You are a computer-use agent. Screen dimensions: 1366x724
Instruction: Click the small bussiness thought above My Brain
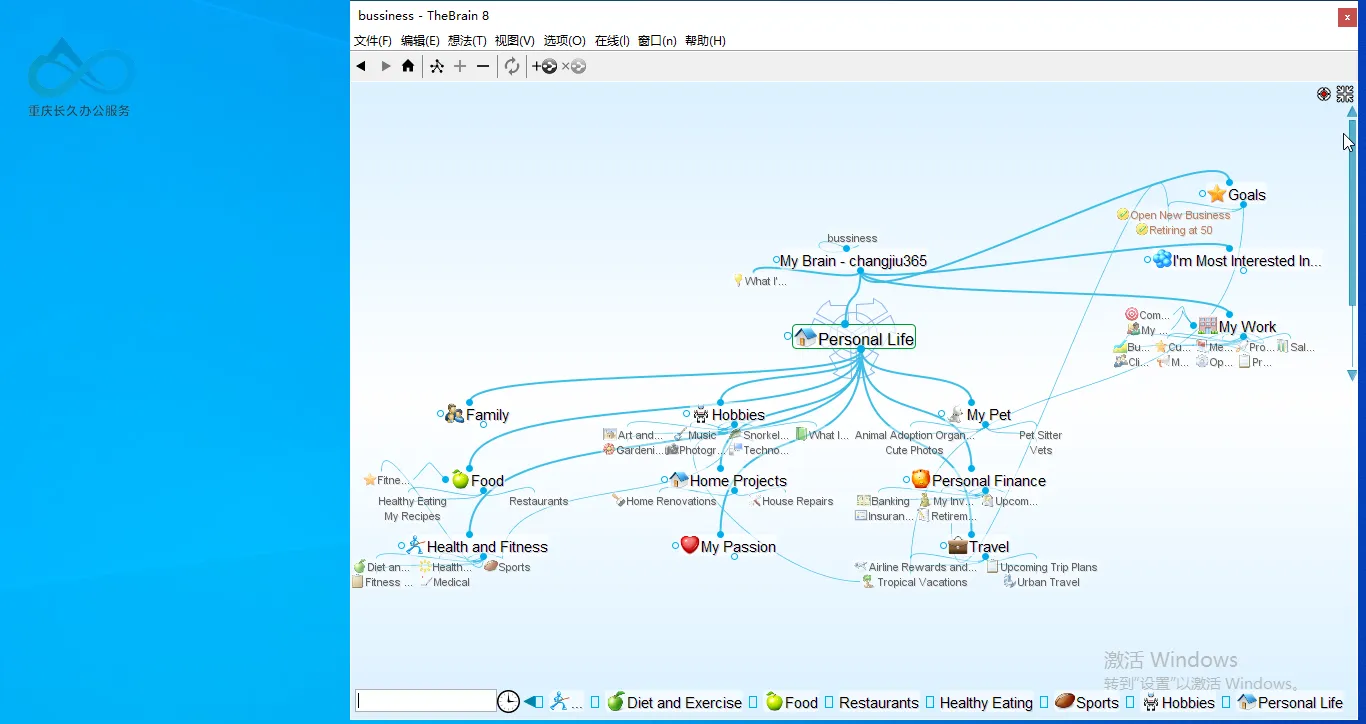pos(852,239)
